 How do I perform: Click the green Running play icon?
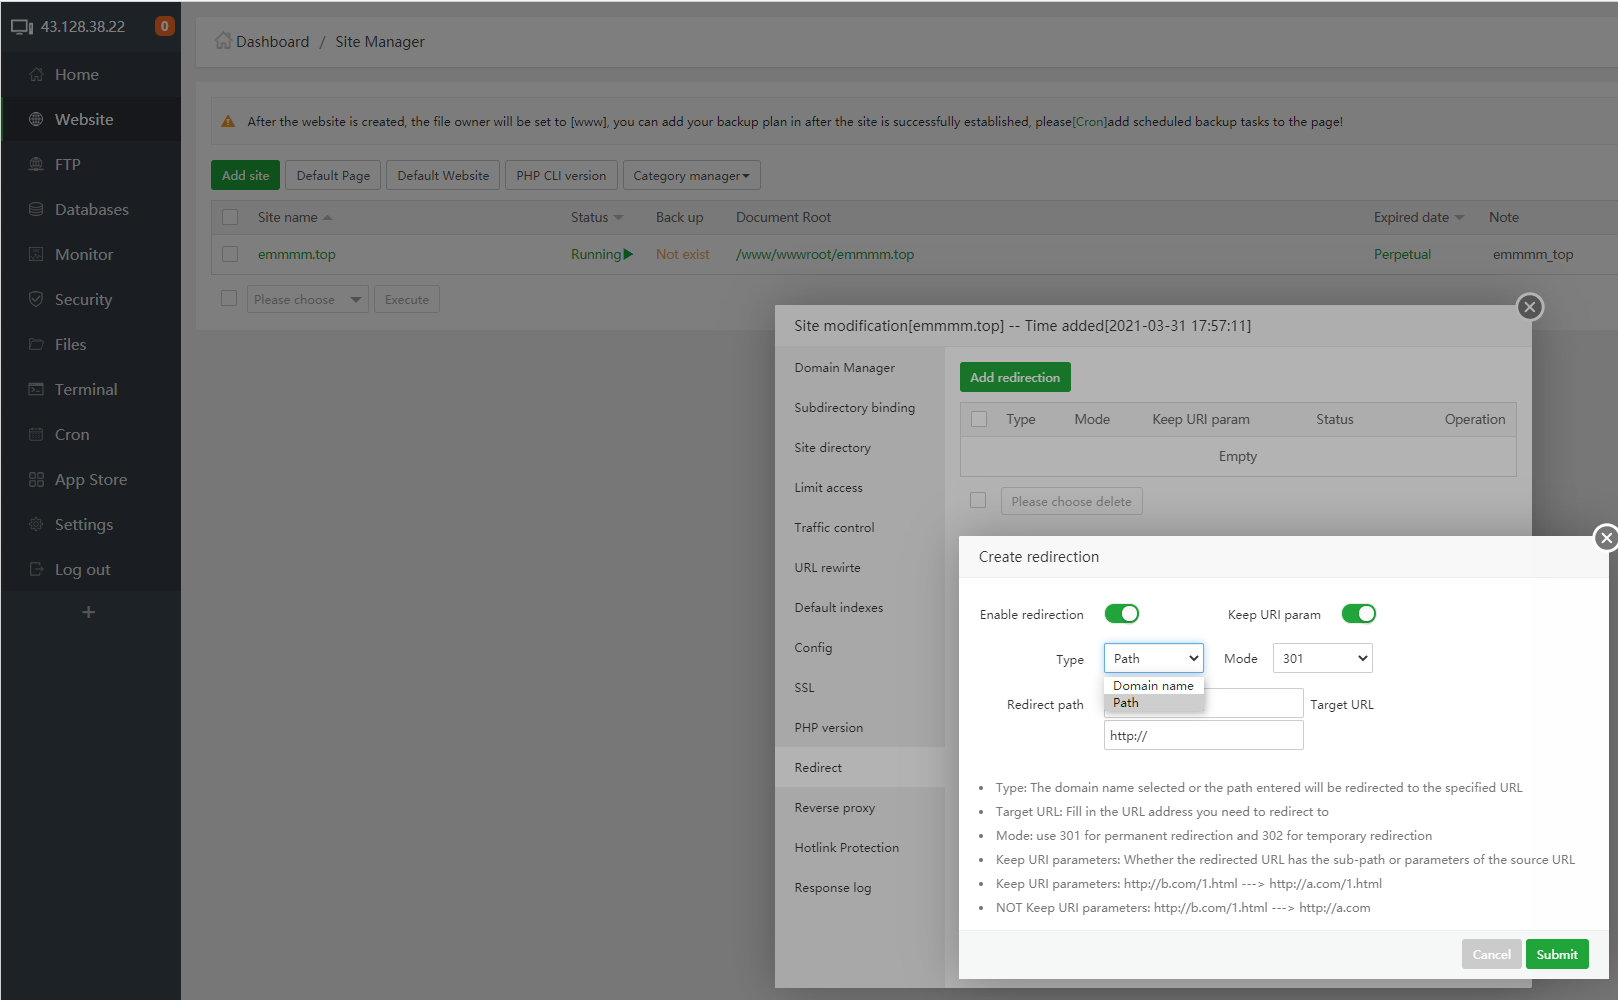(x=628, y=254)
